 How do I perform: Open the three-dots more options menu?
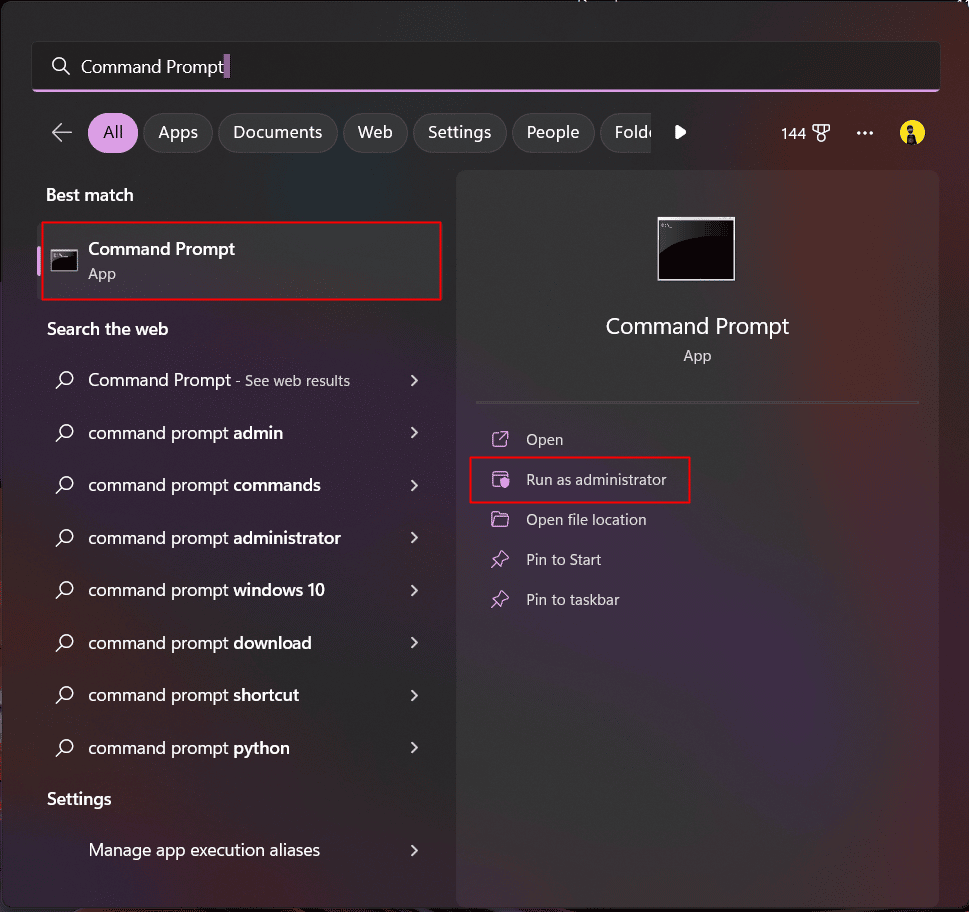click(865, 133)
